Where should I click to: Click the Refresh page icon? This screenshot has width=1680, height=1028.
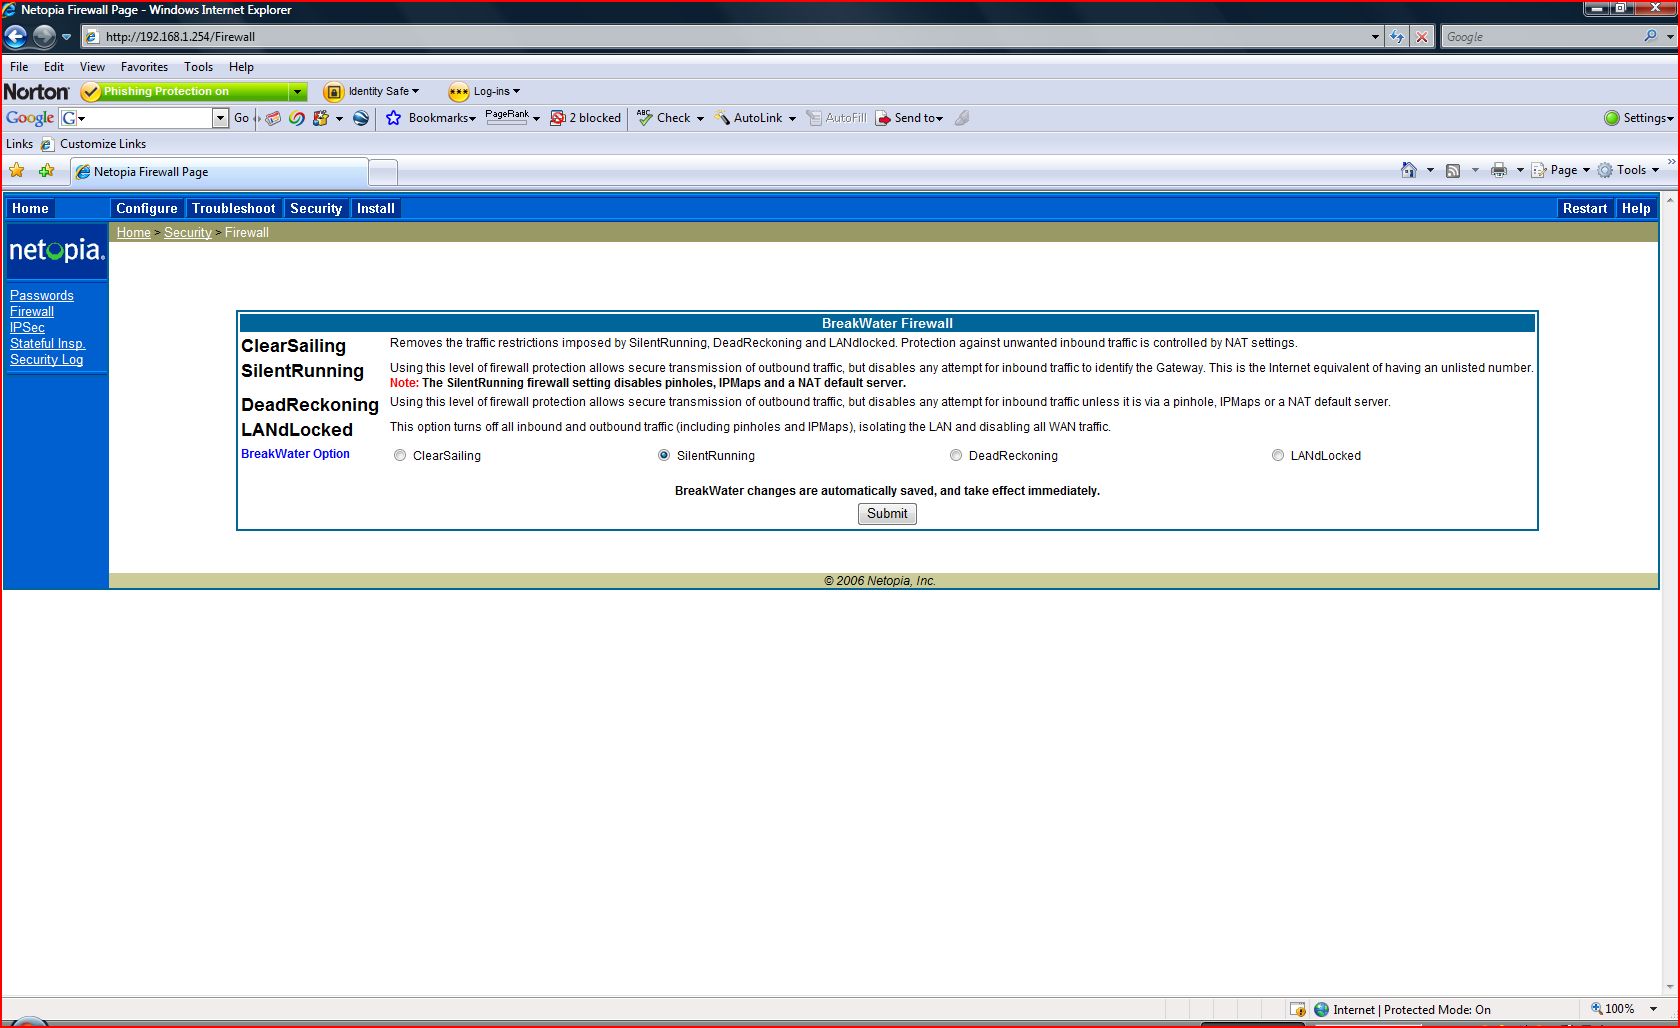click(1397, 37)
